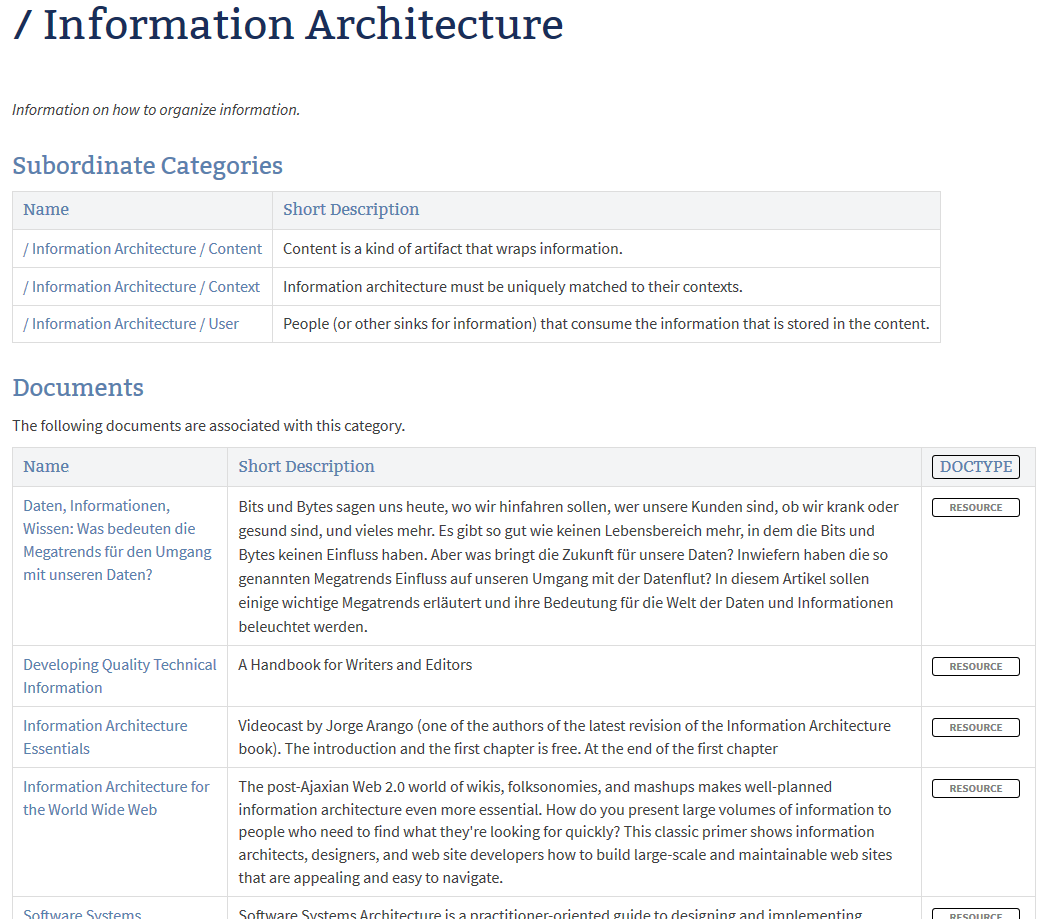Screen dimensions: 1048x919
Task: Click Short Description header in Subordinate Categories table
Action: (x=351, y=210)
